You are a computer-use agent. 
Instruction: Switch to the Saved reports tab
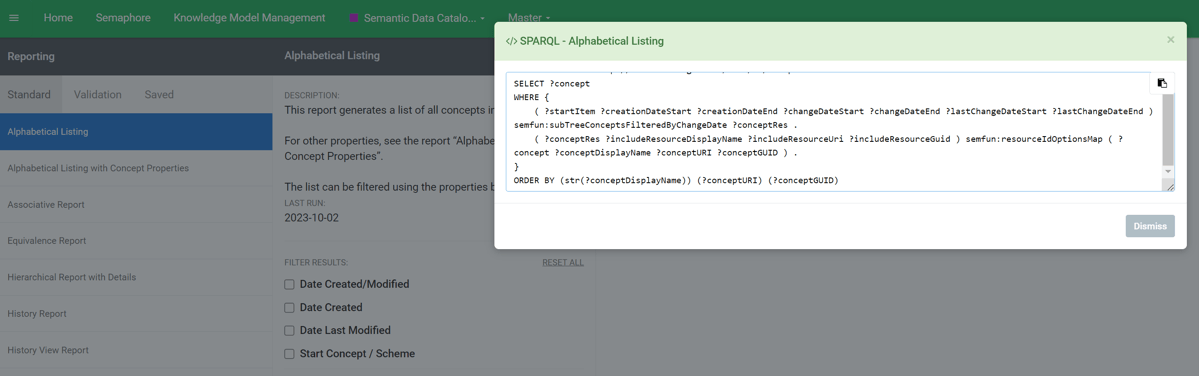[x=159, y=95]
